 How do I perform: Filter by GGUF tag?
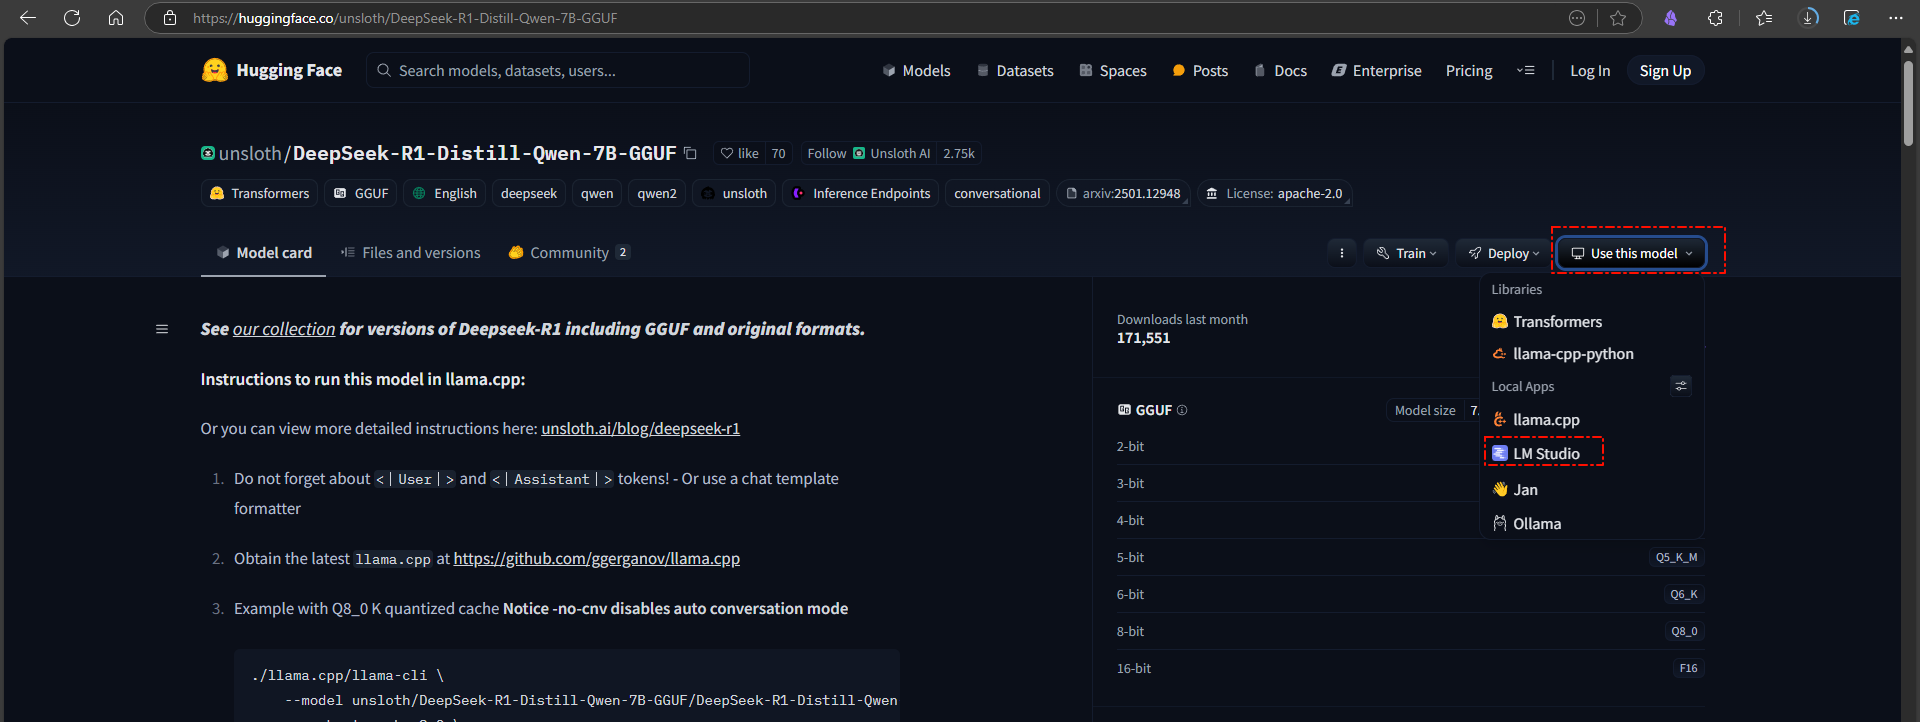point(361,193)
